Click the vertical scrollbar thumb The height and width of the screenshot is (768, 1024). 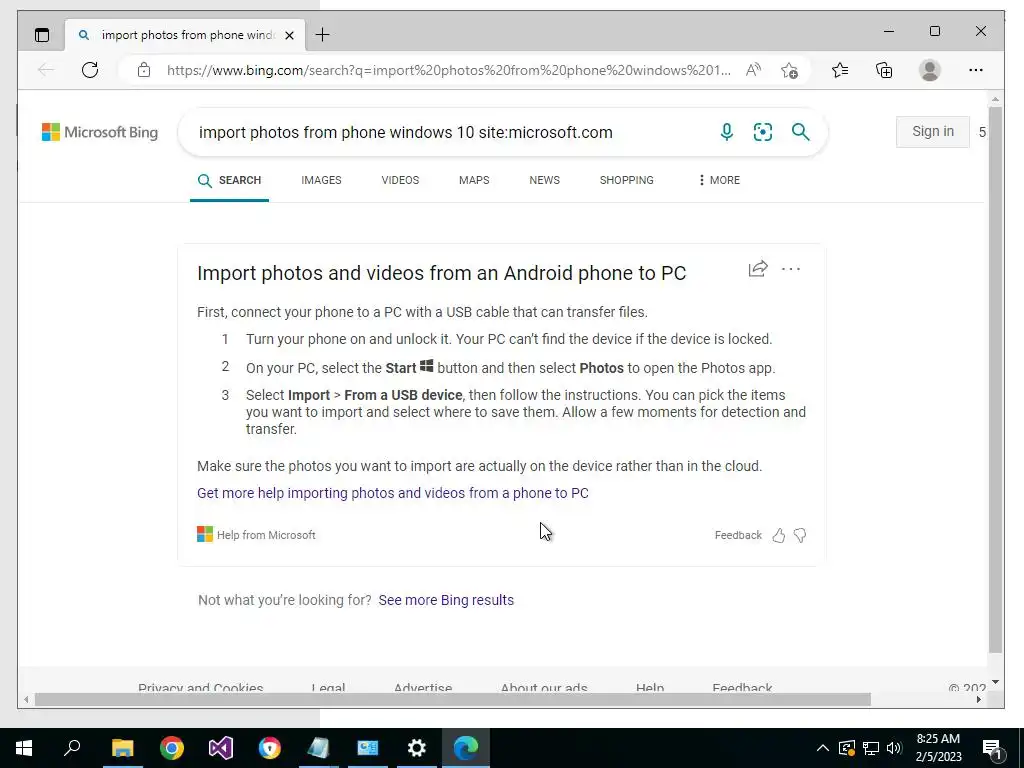point(995,379)
